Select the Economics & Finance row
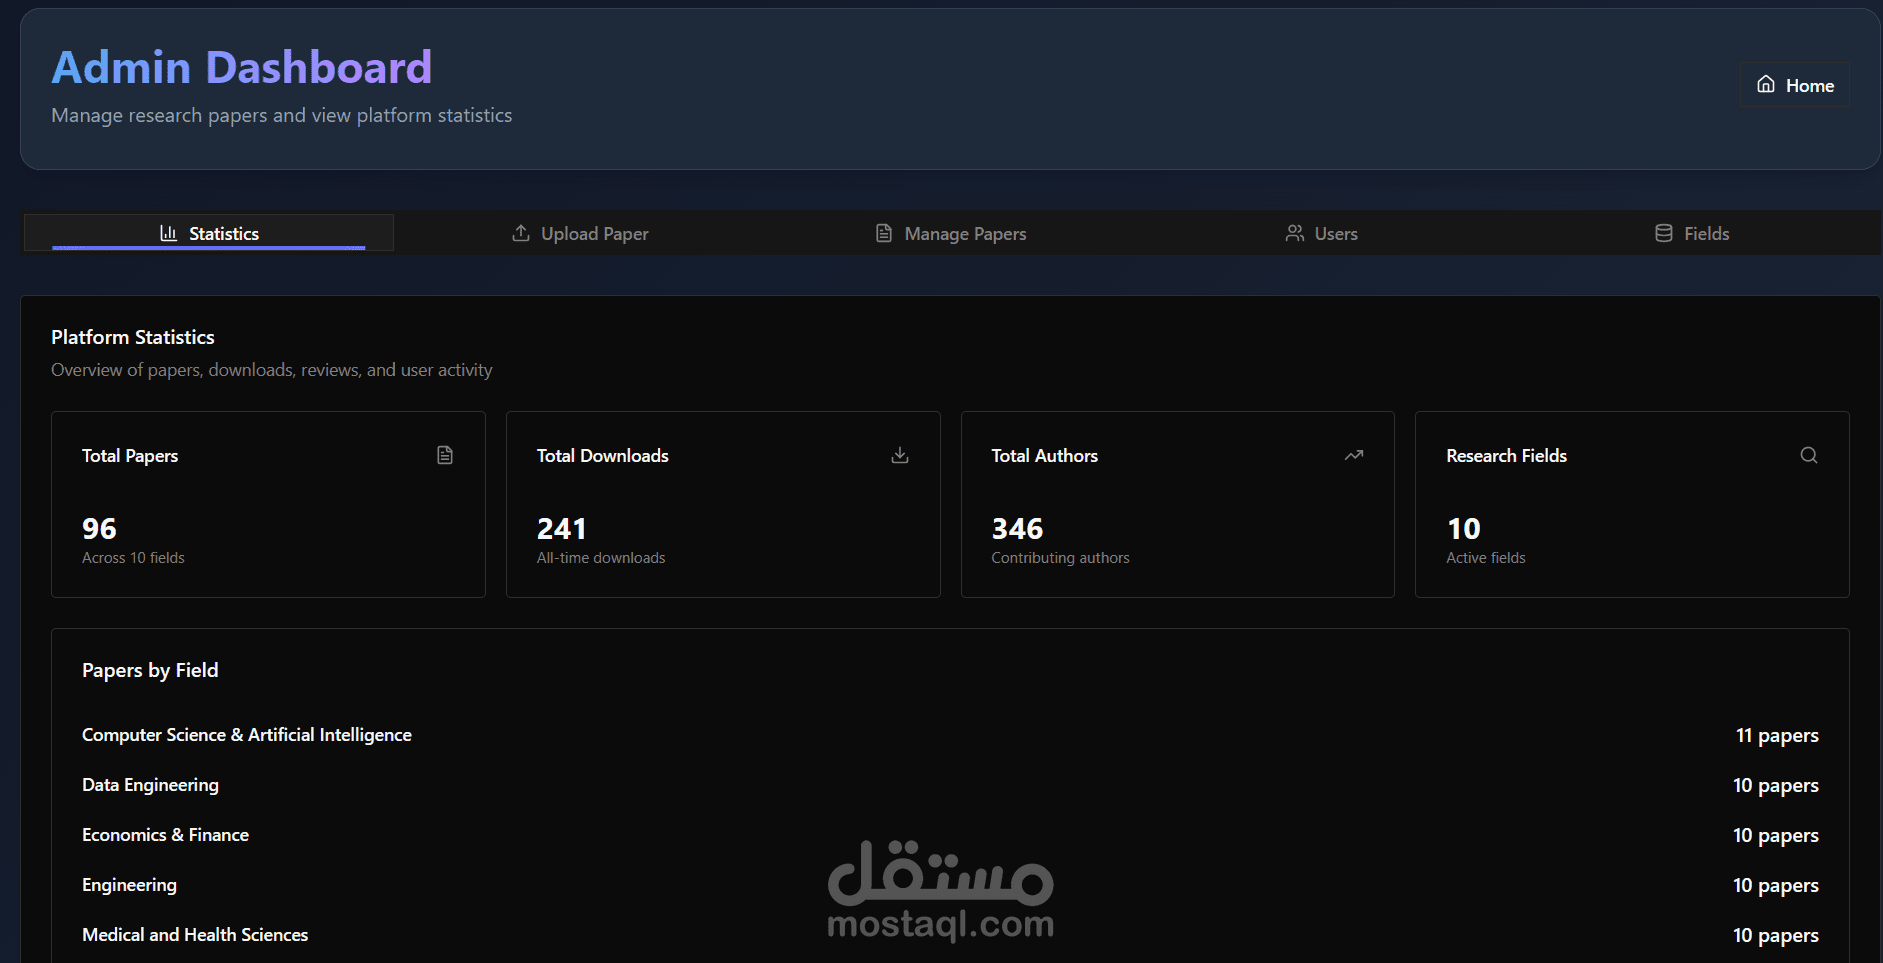1883x963 pixels. pos(950,835)
